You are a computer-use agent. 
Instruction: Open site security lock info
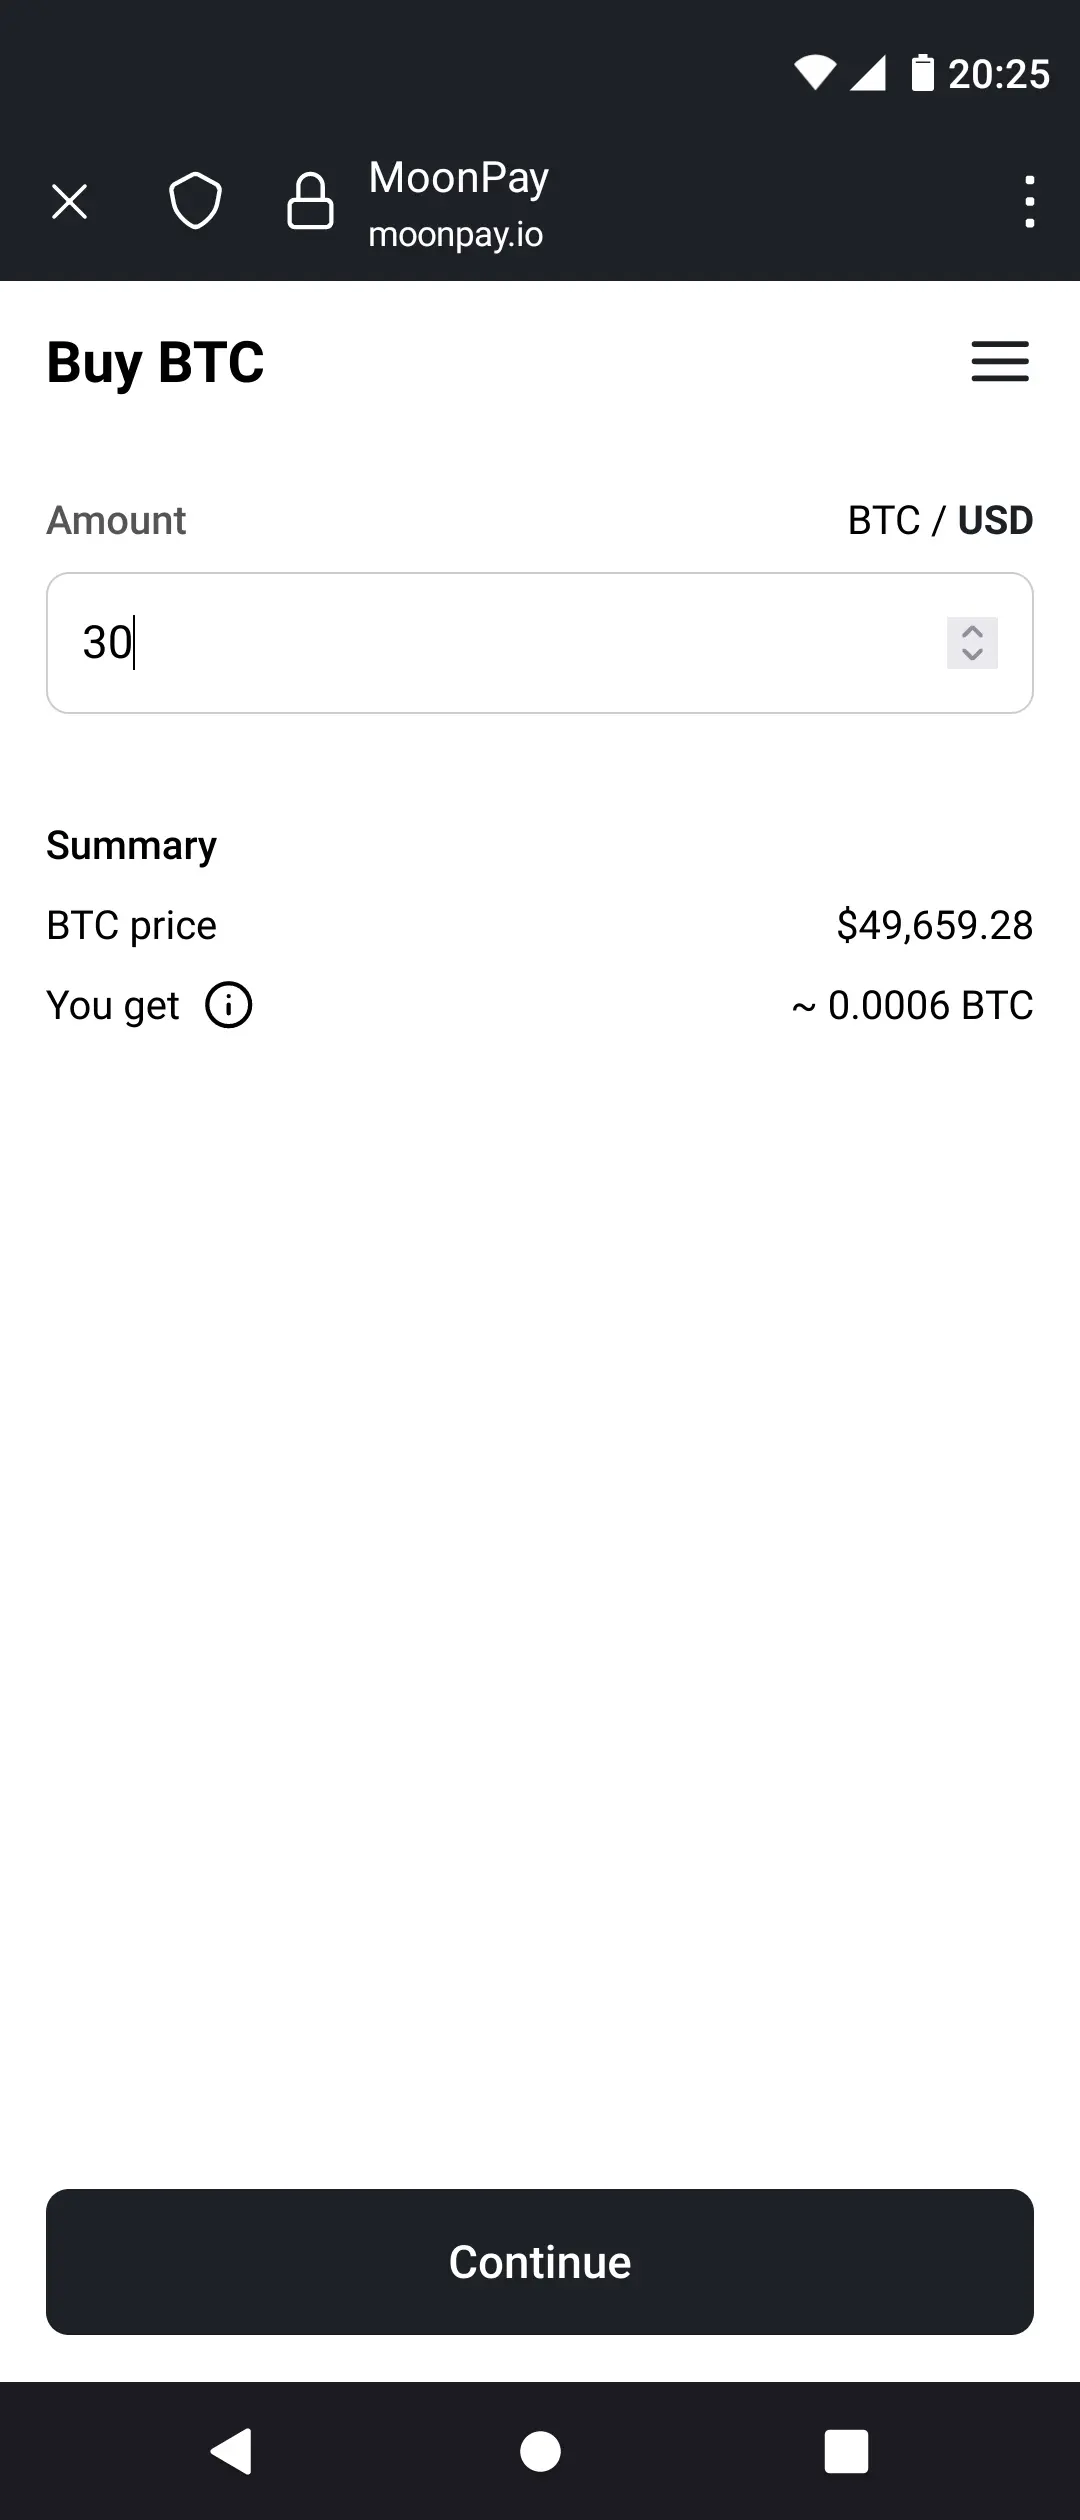[x=310, y=202]
